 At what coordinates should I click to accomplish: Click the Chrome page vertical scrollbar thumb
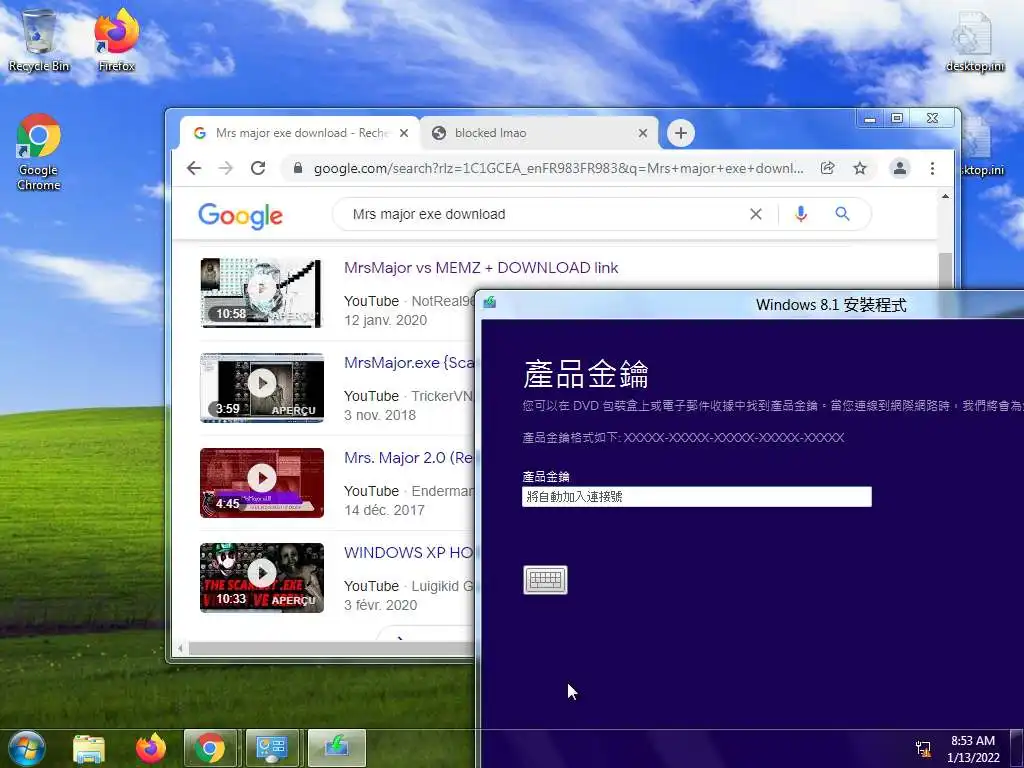click(945, 270)
